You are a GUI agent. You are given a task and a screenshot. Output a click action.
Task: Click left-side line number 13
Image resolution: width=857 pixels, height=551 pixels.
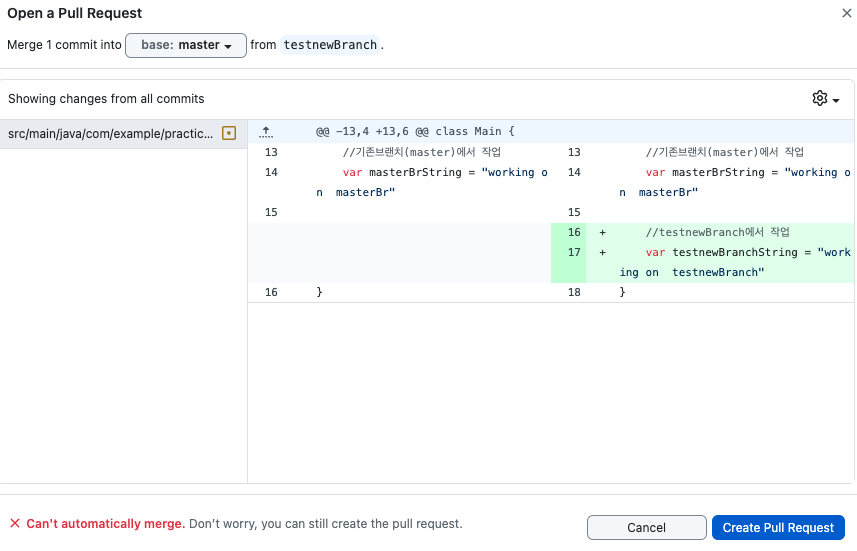(271, 152)
